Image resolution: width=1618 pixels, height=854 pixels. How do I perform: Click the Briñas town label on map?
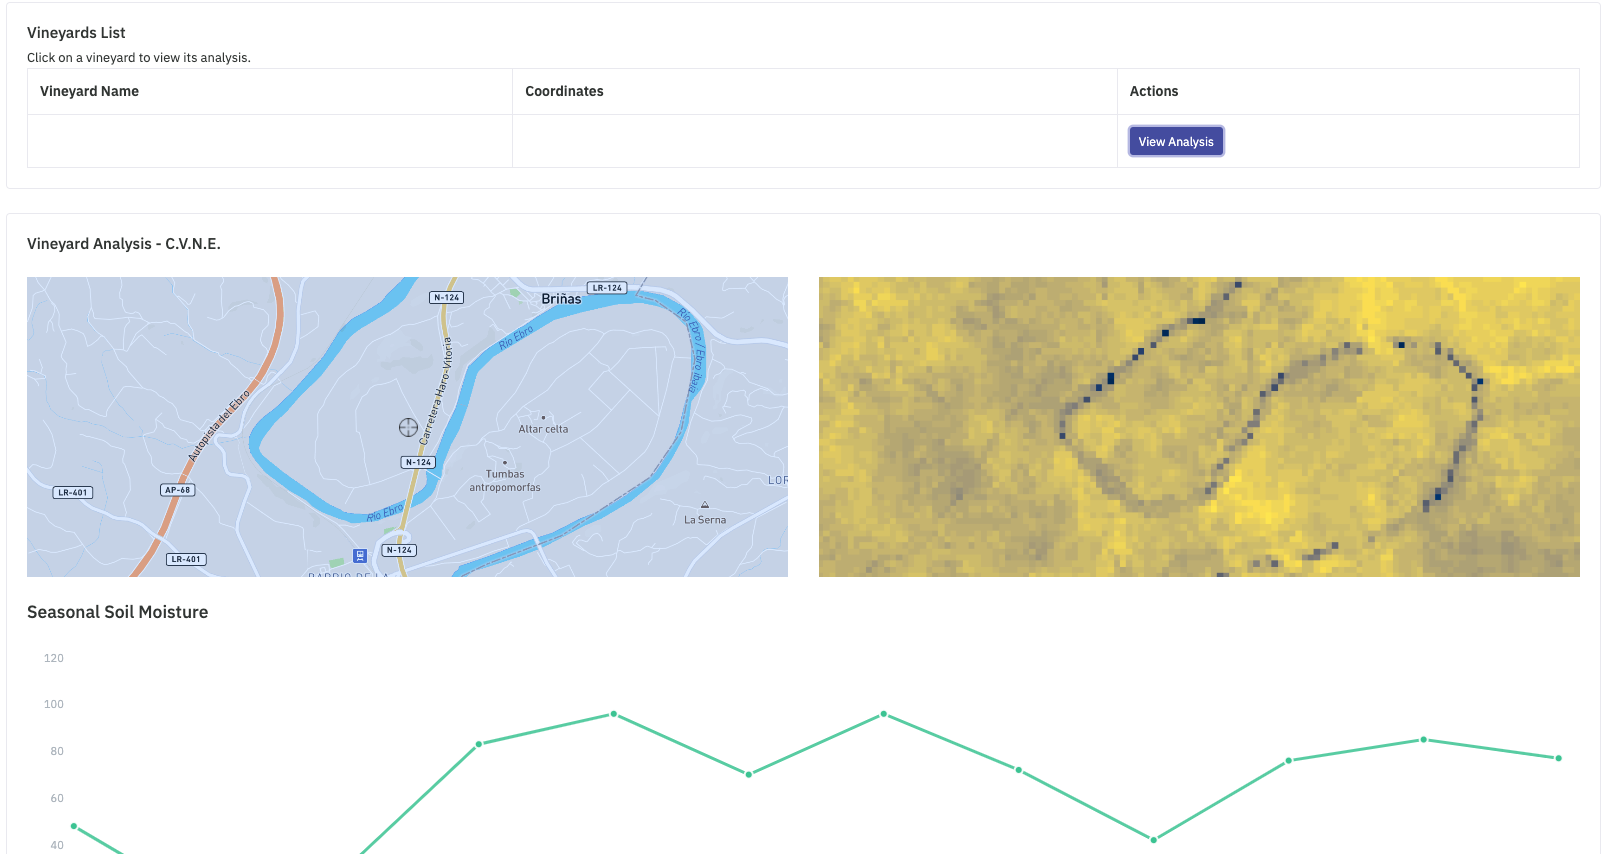561,299
